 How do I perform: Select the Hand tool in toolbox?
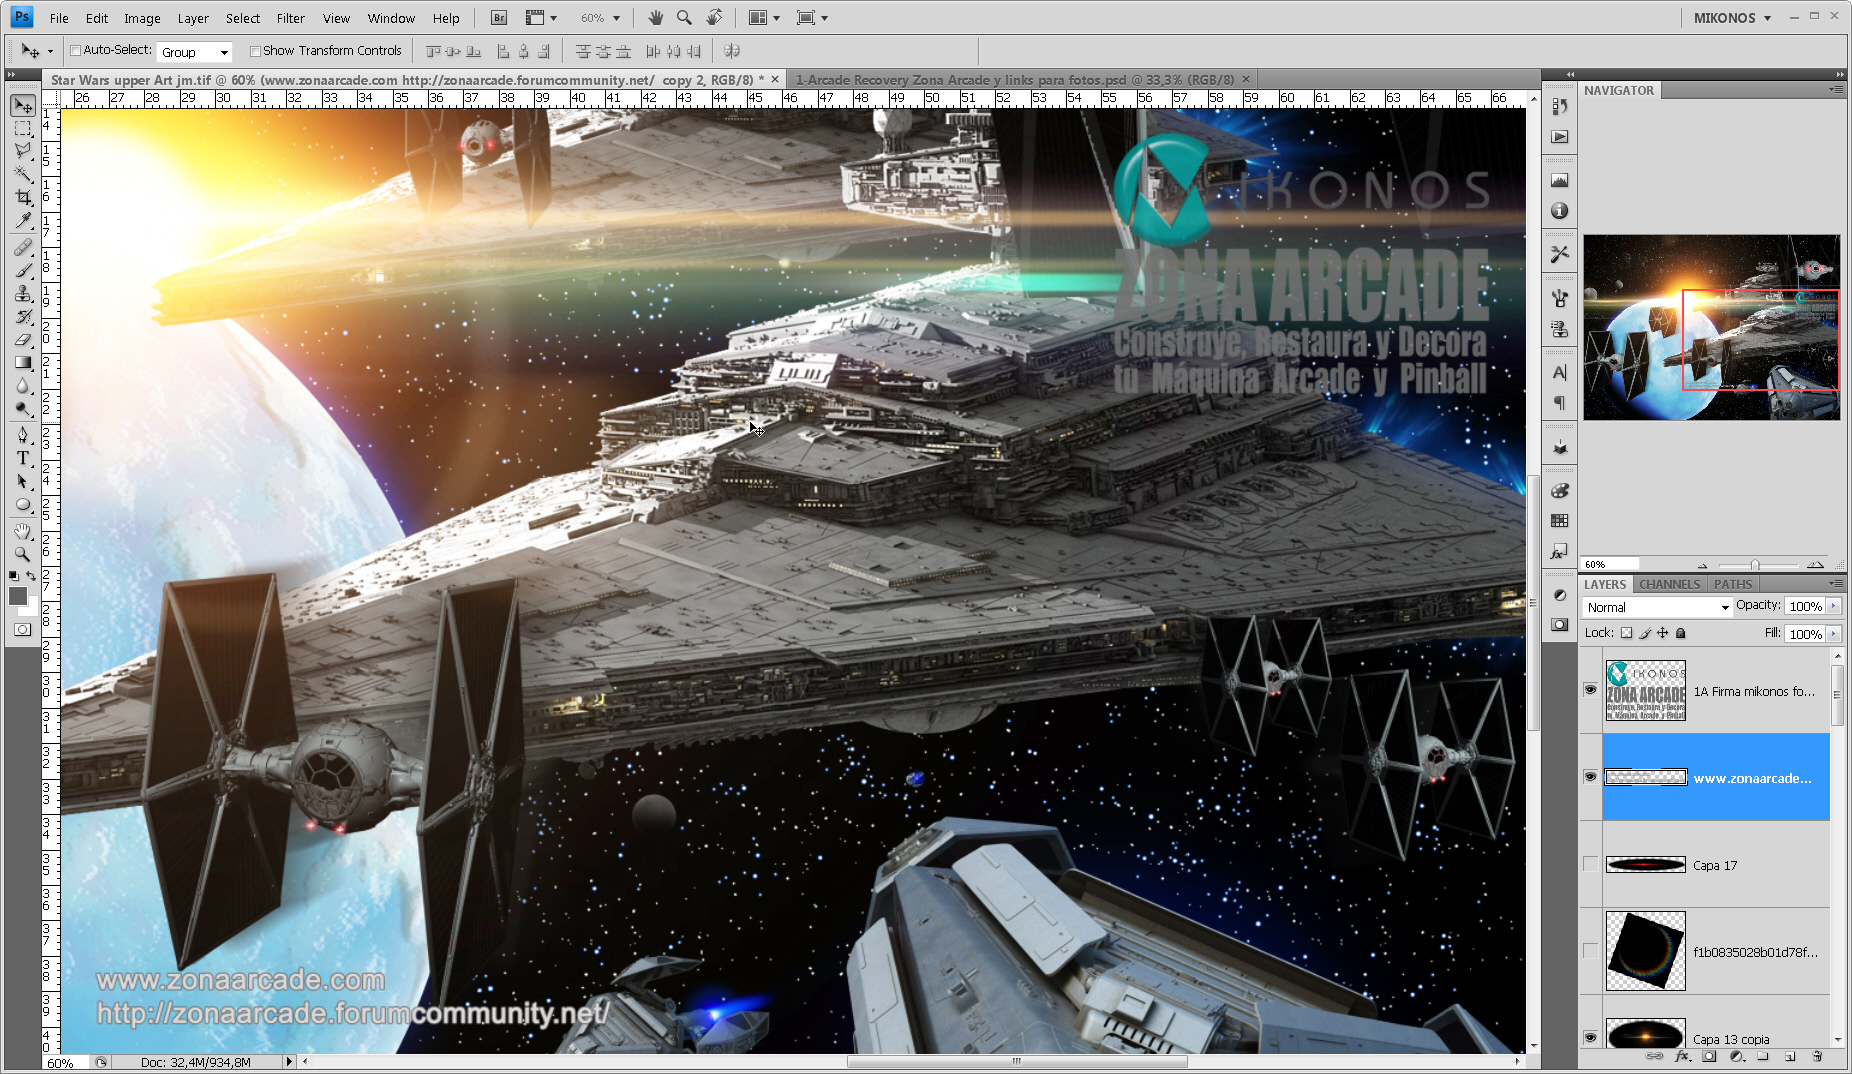23,531
